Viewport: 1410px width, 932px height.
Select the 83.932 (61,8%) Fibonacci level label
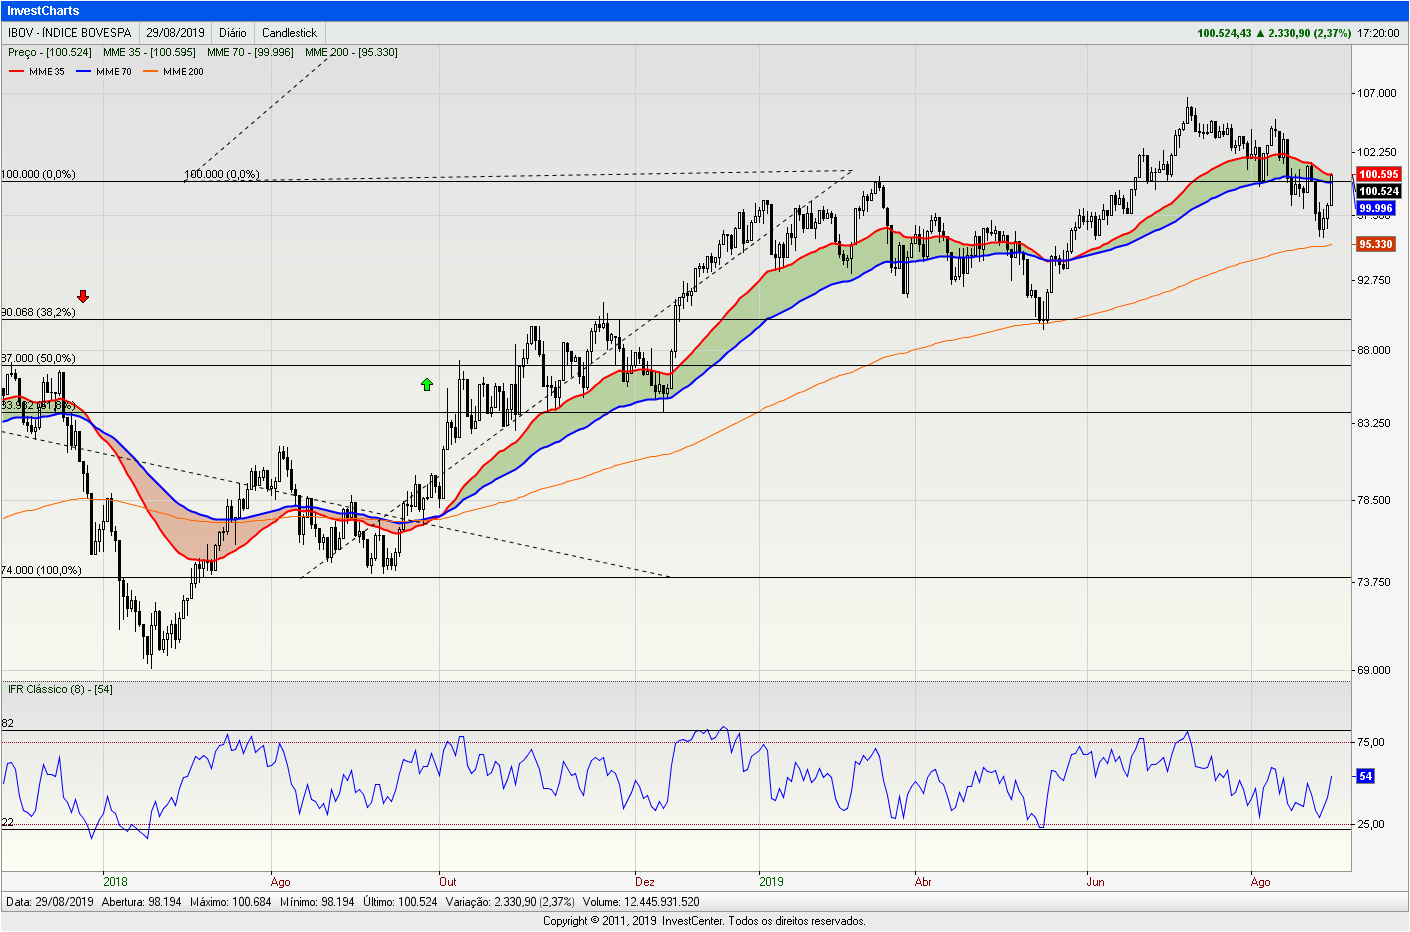[x=38, y=405]
